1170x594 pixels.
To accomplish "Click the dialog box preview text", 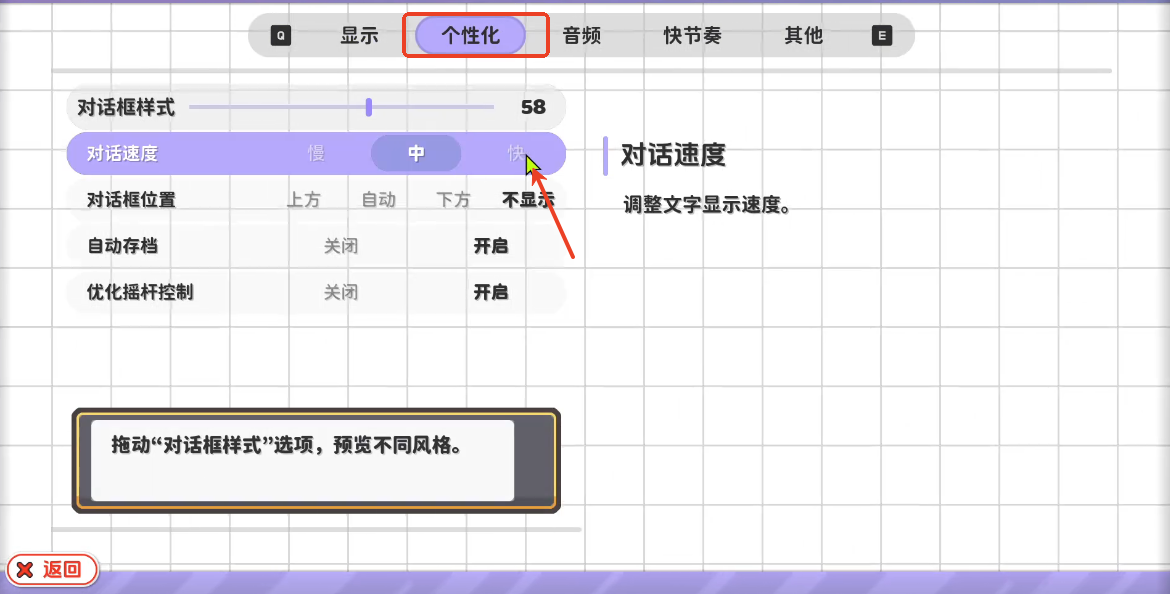I will [287, 446].
